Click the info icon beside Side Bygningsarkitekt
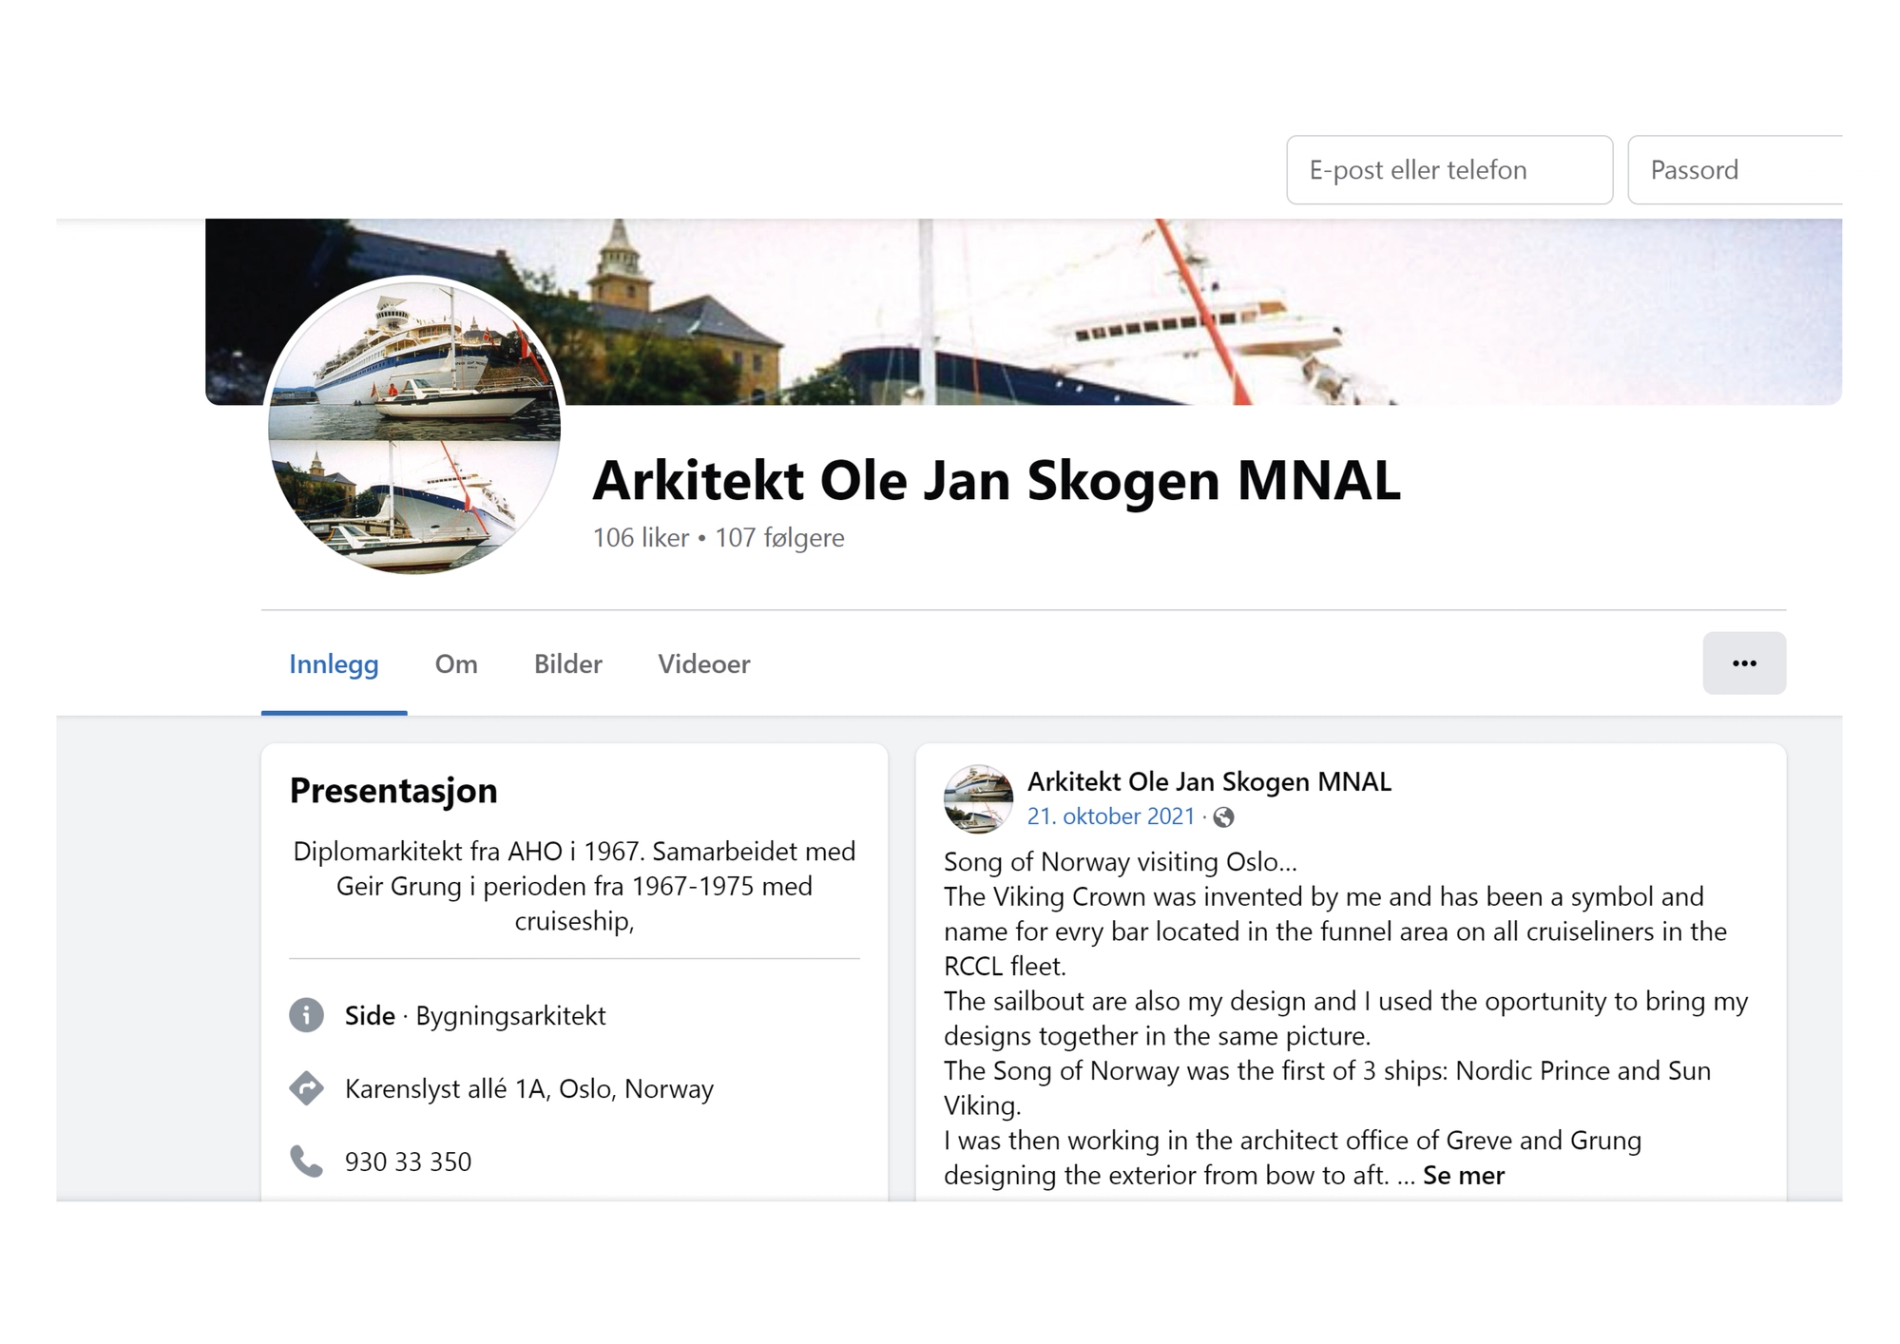This screenshot has height=1344, width=1900. (x=306, y=1015)
